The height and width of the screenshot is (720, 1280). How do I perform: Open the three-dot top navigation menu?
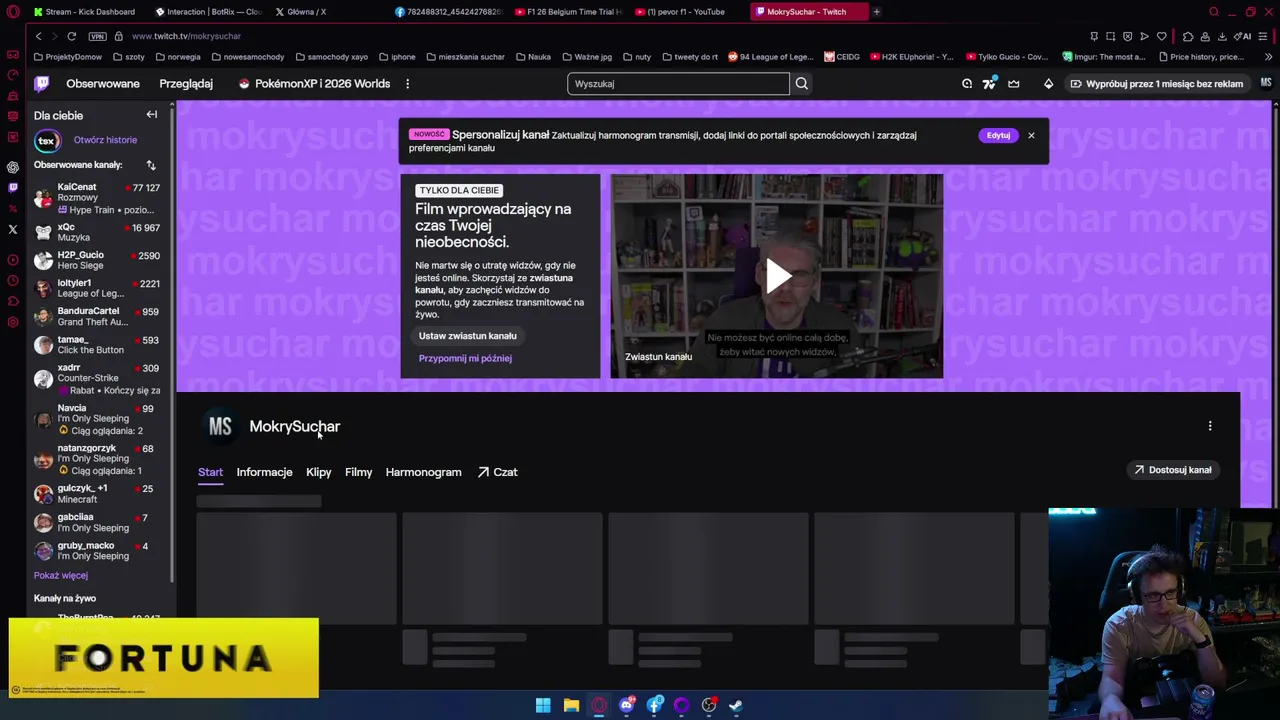407,84
